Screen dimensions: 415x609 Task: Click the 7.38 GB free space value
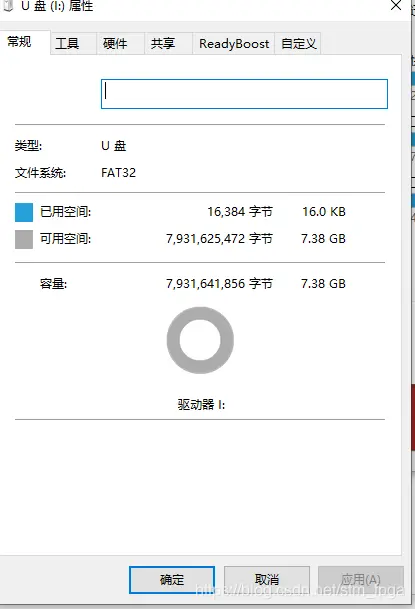coord(323,238)
